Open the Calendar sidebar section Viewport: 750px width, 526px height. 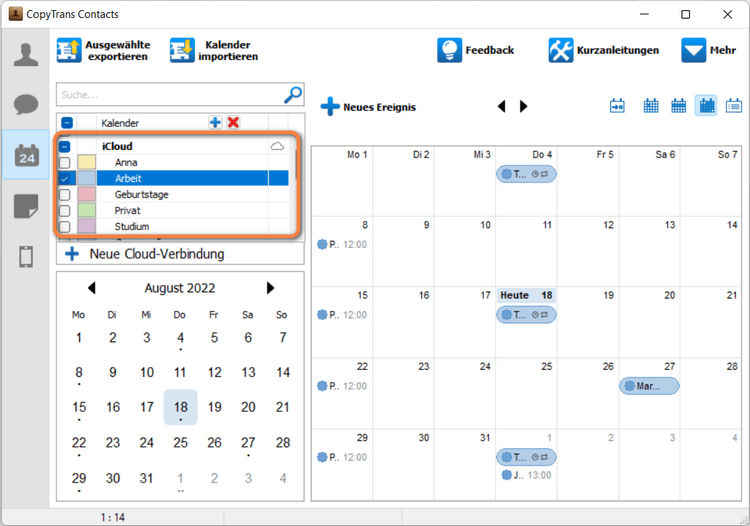(x=26, y=154)
